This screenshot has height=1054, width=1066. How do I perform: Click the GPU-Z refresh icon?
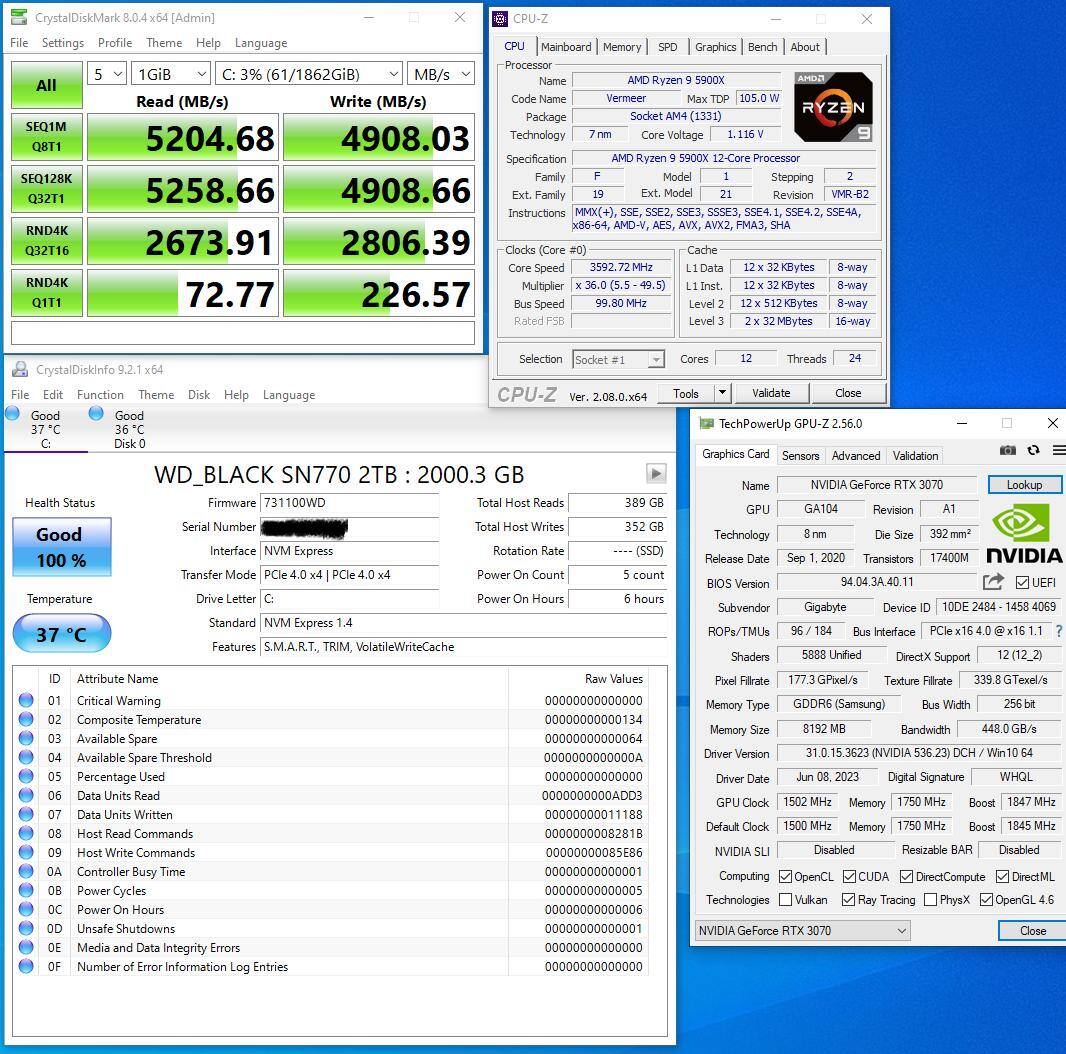(x=1033, y=451)
